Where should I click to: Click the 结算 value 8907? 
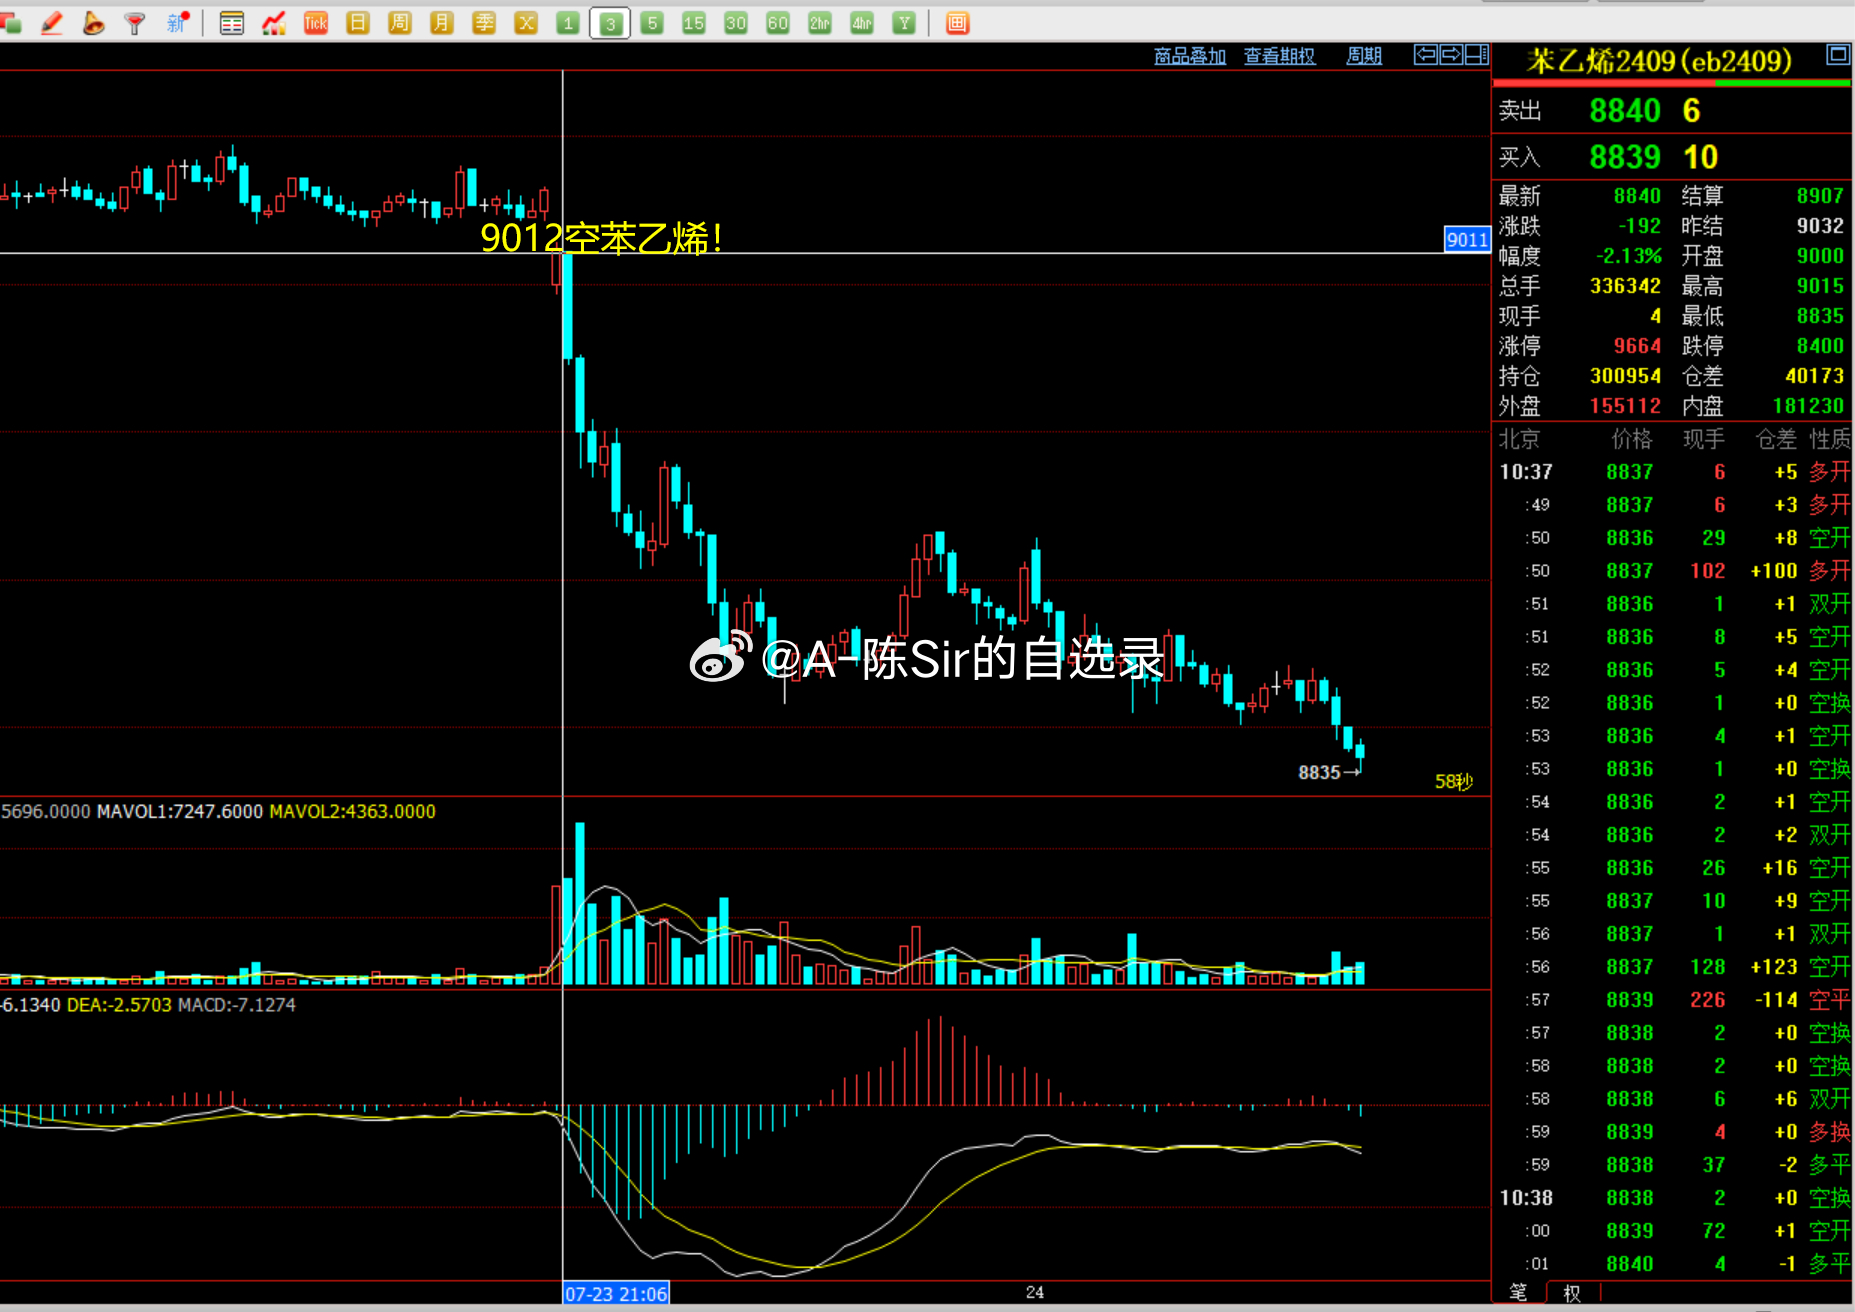pos(1820,196)
